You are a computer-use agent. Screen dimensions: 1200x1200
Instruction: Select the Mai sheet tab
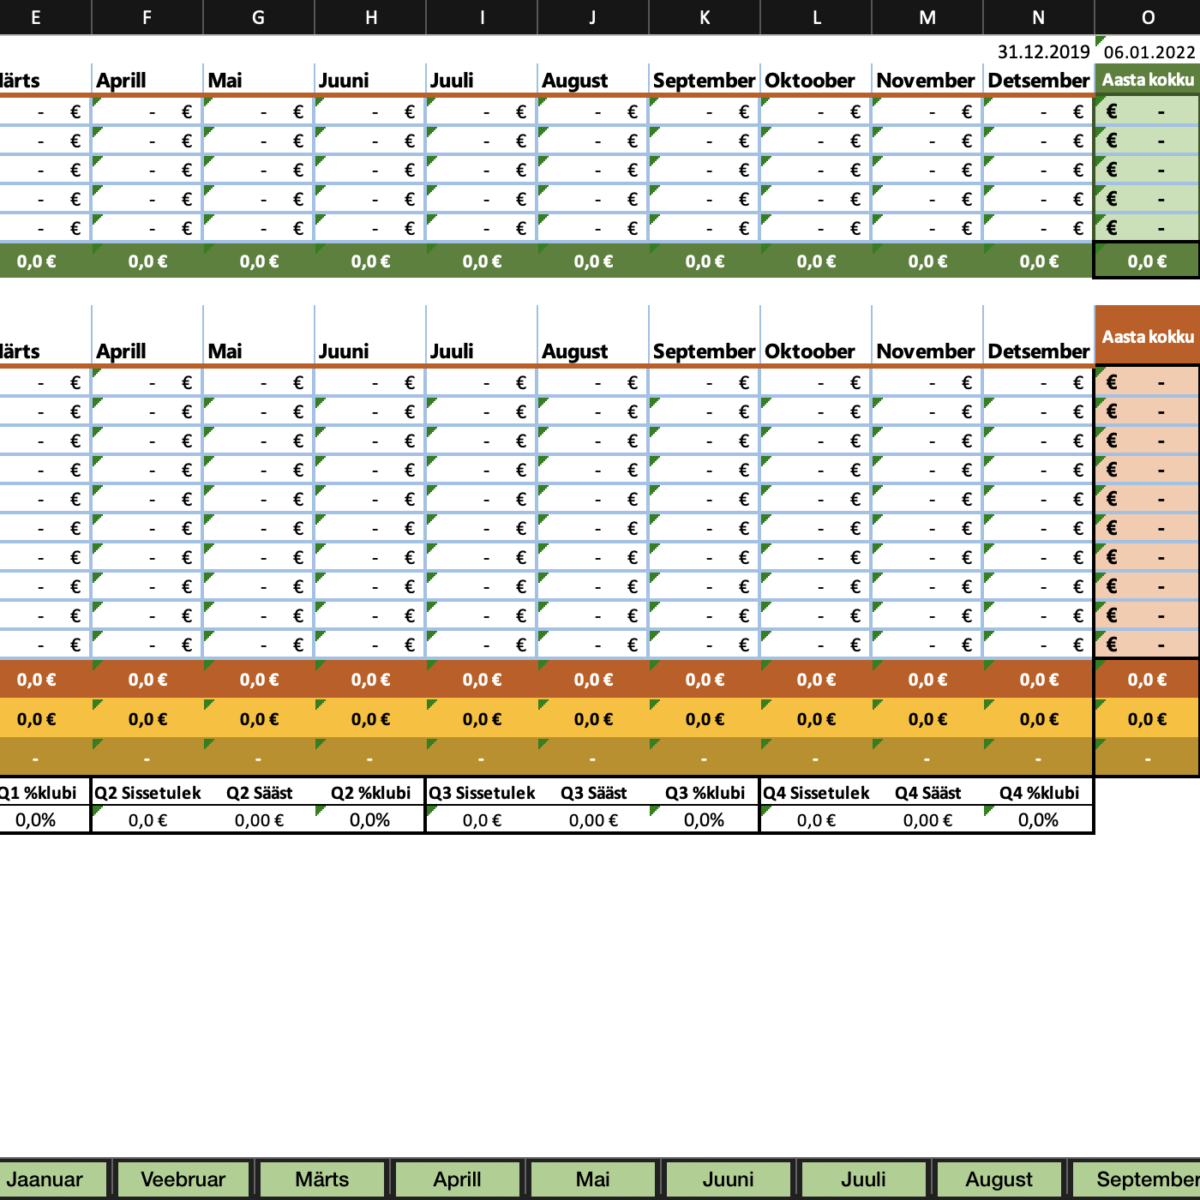593,1179
